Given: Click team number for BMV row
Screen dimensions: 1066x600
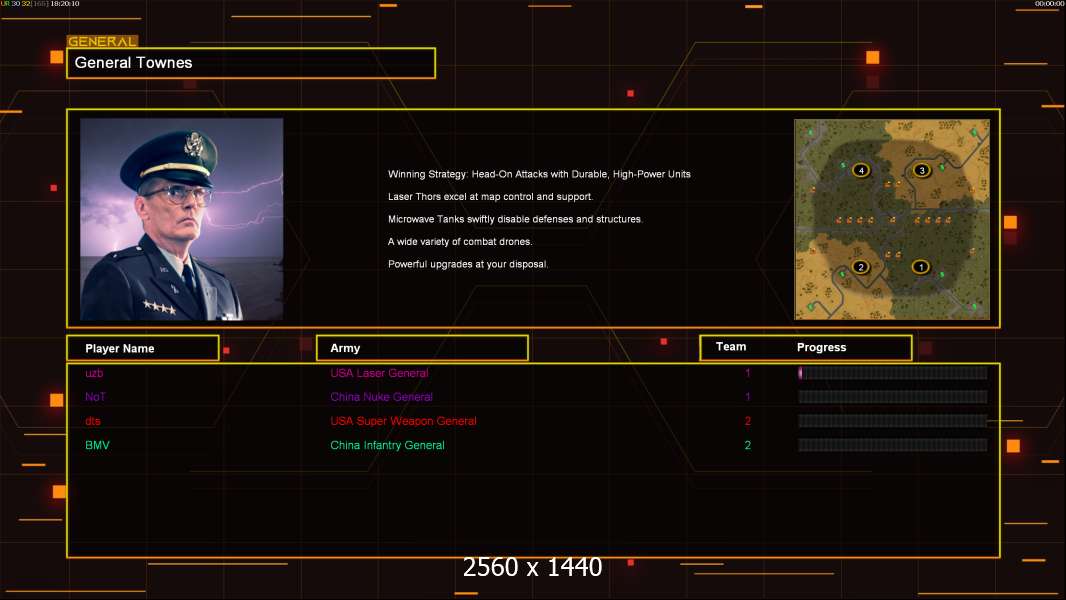Looking at the screenshot, I should pyautogui.click(x=748, y=445).
